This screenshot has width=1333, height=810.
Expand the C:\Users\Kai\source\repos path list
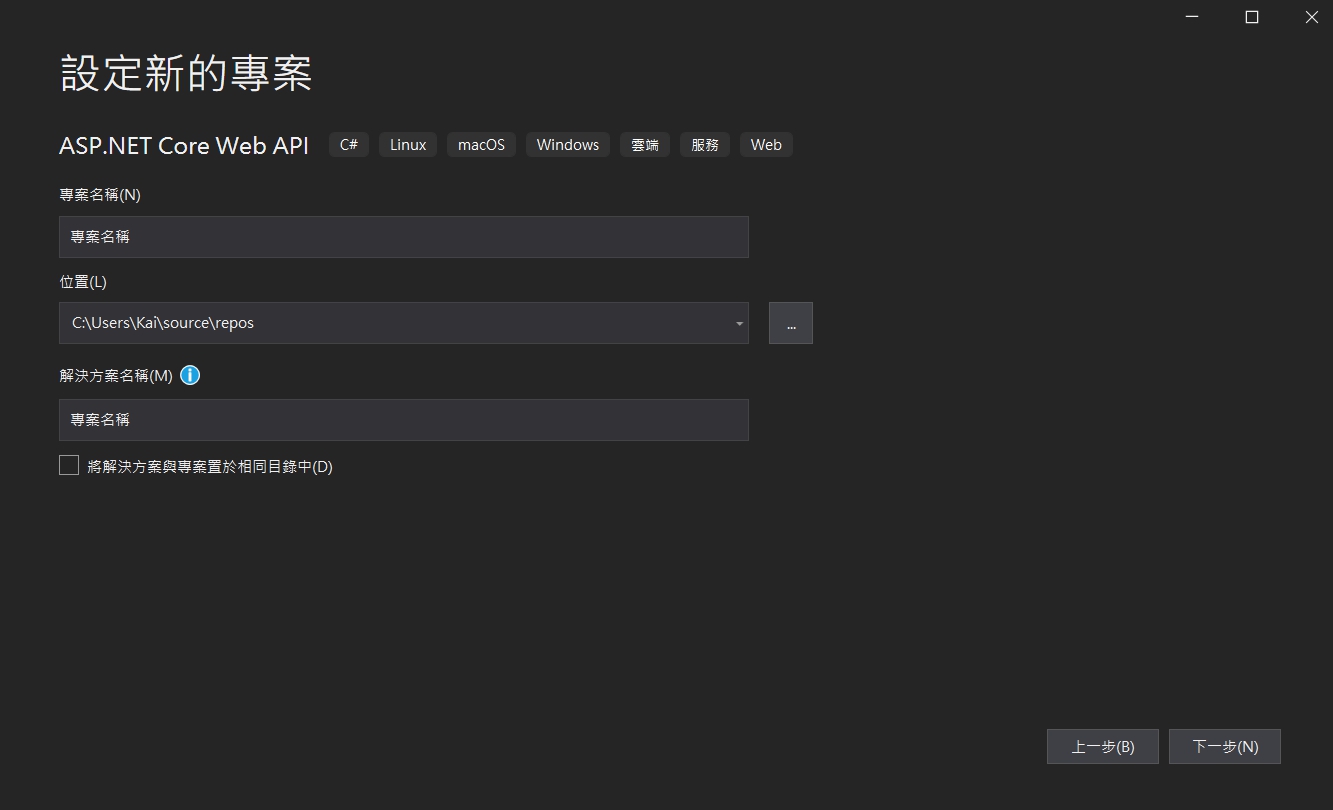coord(738,322)
